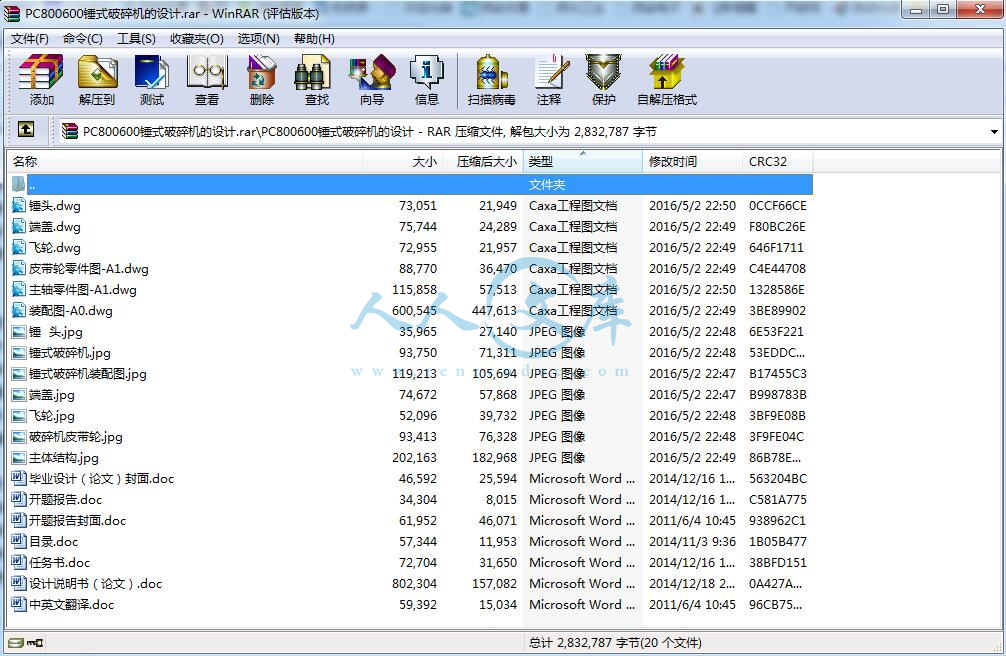Click the key icon in status bar
This screenshot has width=1006, height=656.
[x=35, y=643]
